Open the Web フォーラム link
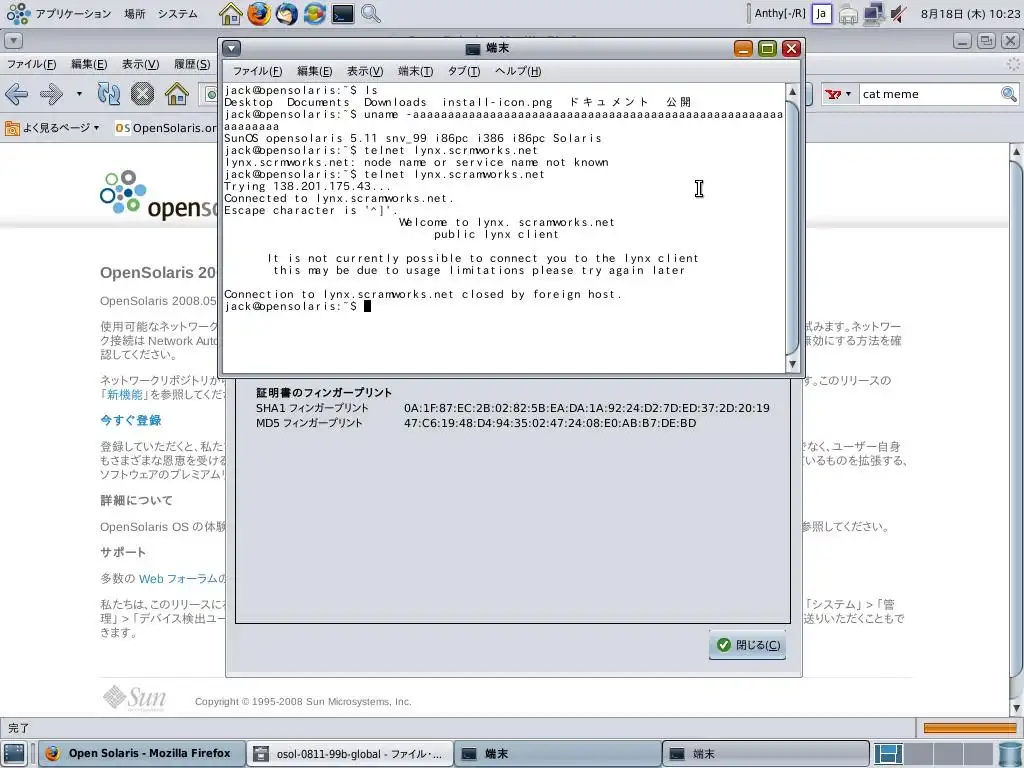The width and height of the screenshot is (1024, 768). [x=182, y=579]
